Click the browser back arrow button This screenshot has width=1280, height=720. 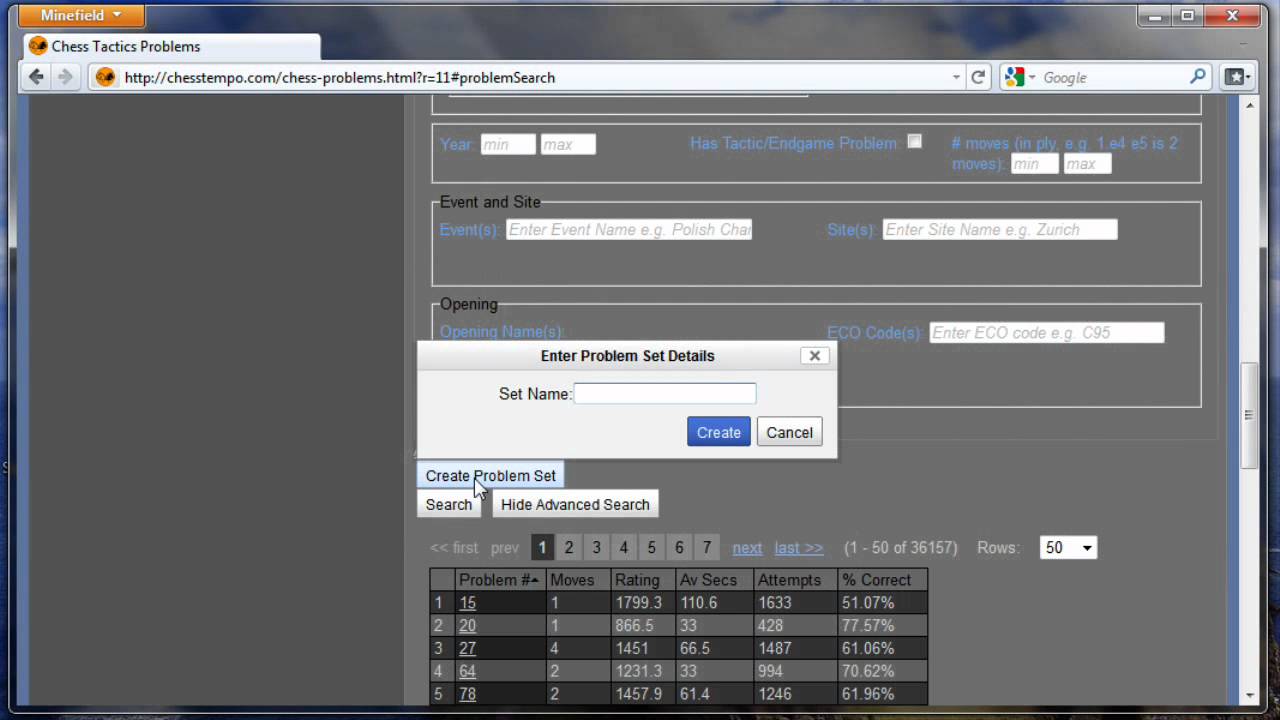pos(36,77)
